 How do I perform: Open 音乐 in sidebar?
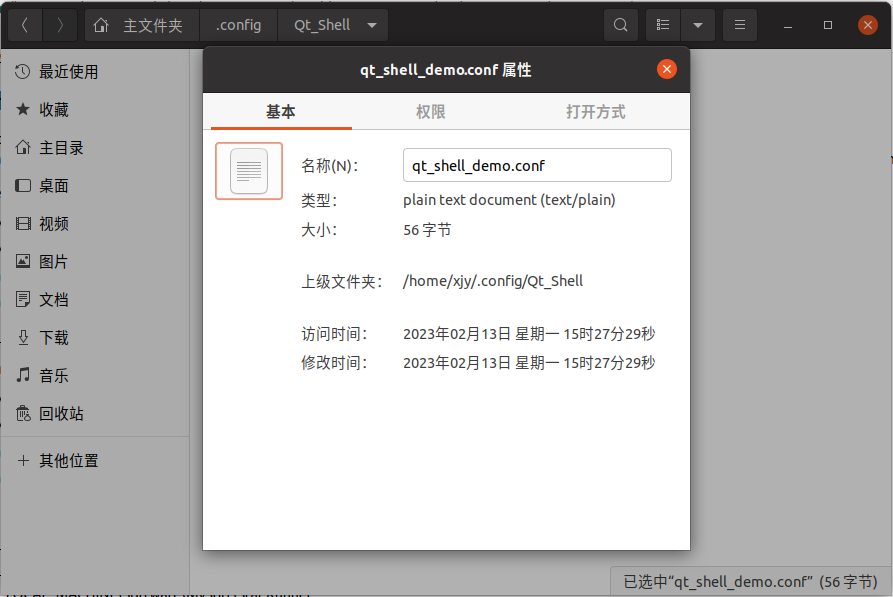(95, 375)
